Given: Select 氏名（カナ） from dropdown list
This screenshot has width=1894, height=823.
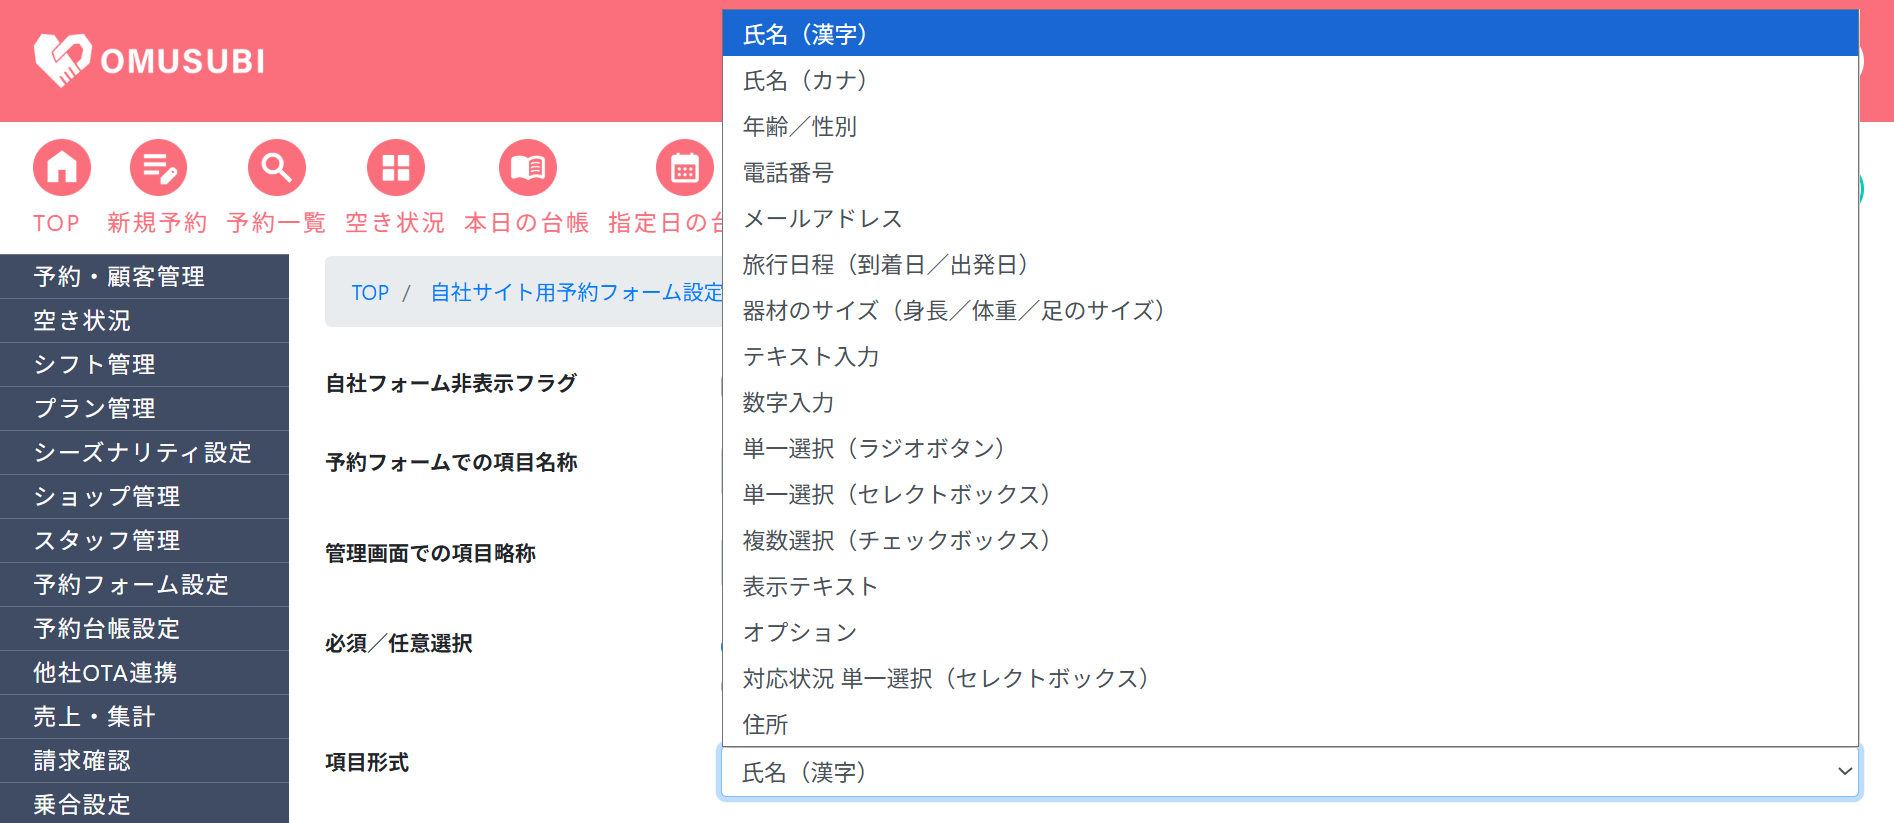Looking at the screenshot, I should 805,80.
